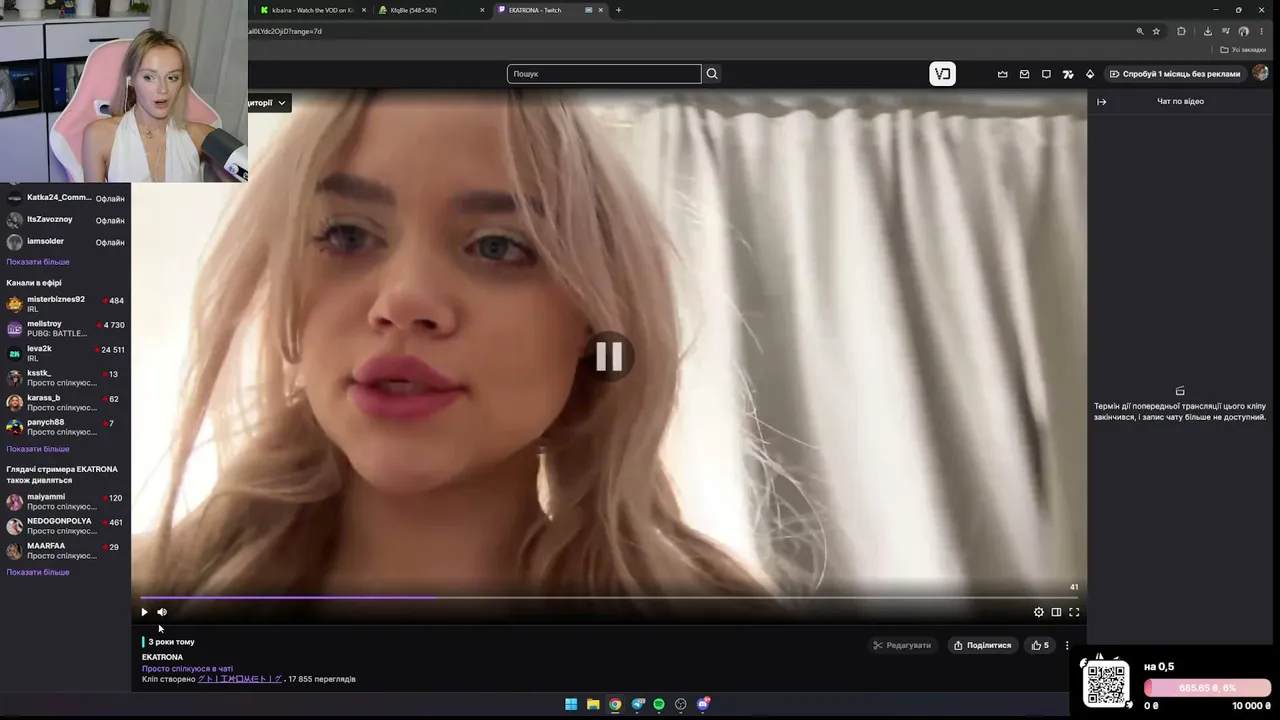Screen dimensions: 1280x720
Task: Expand the аудиторії dropdown above the video
Action: pos(268,103)
